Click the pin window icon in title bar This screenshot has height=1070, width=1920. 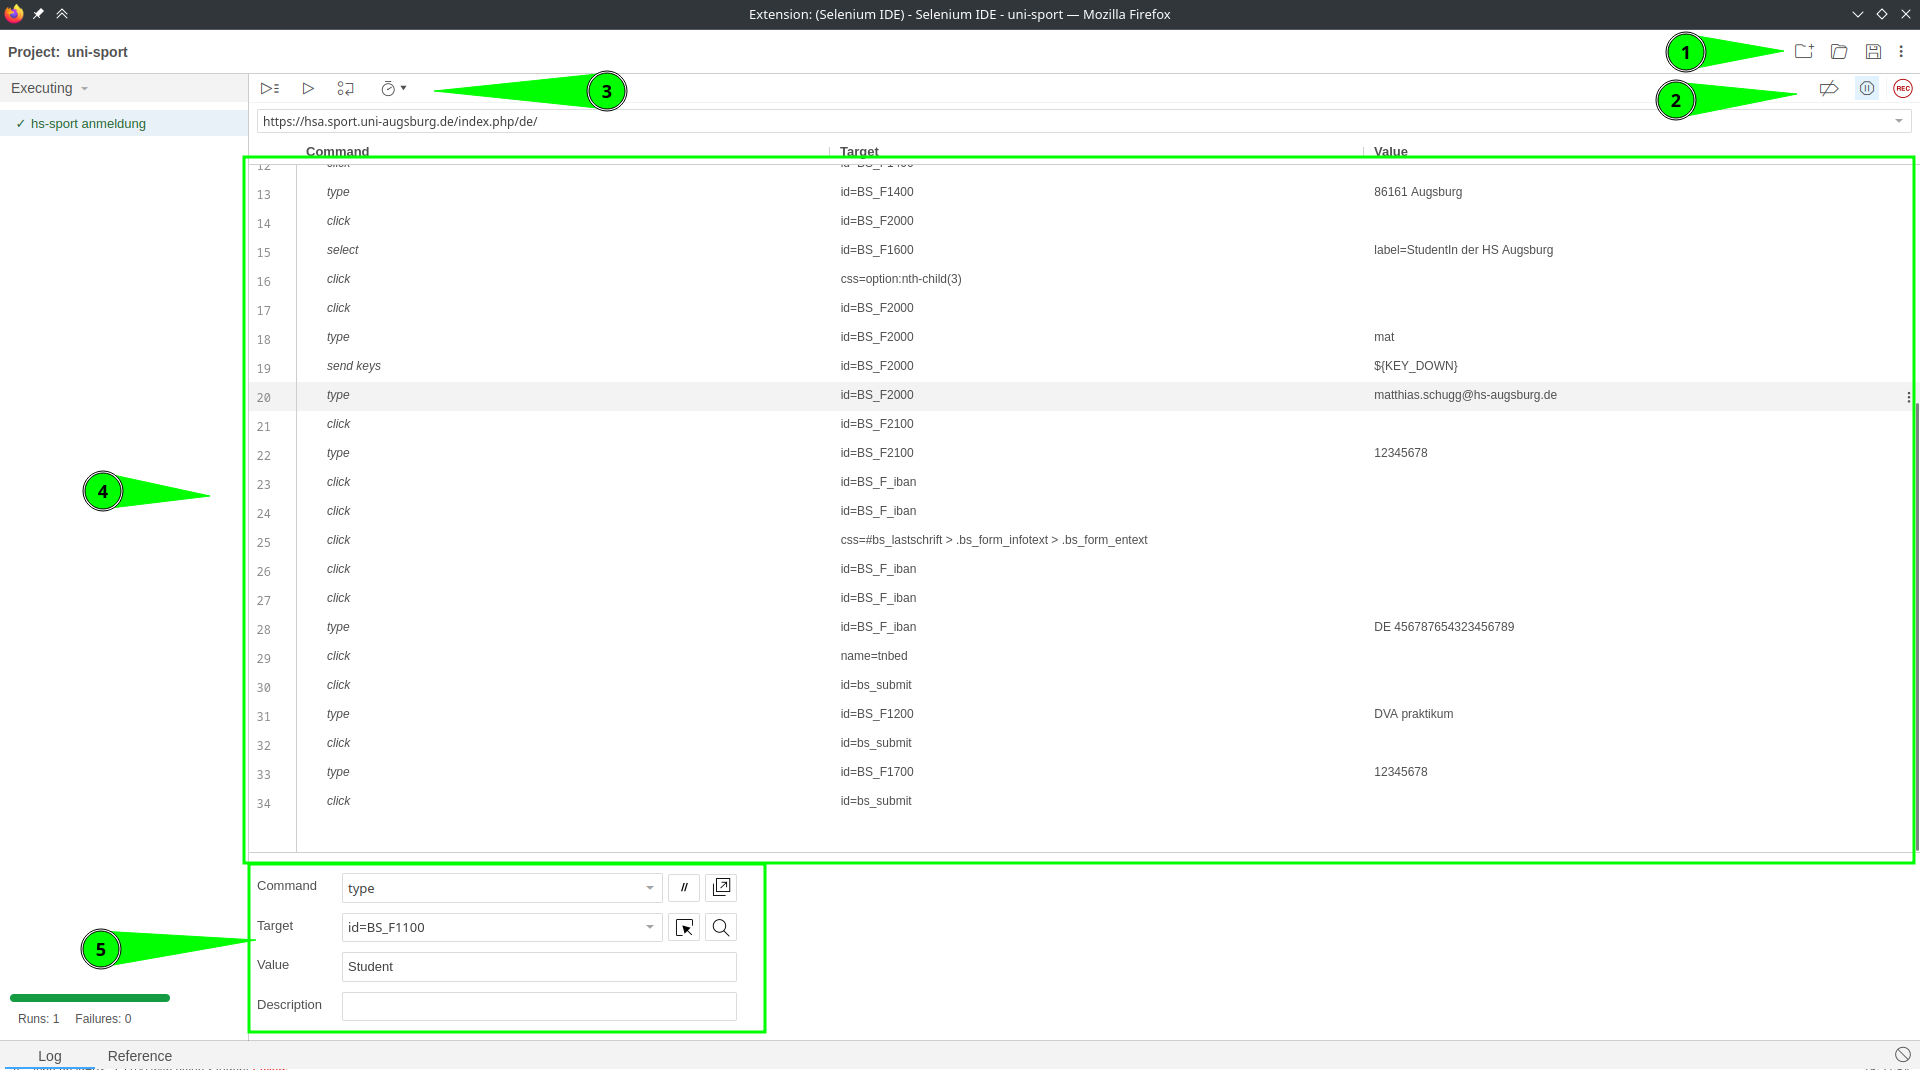point(38,14)
